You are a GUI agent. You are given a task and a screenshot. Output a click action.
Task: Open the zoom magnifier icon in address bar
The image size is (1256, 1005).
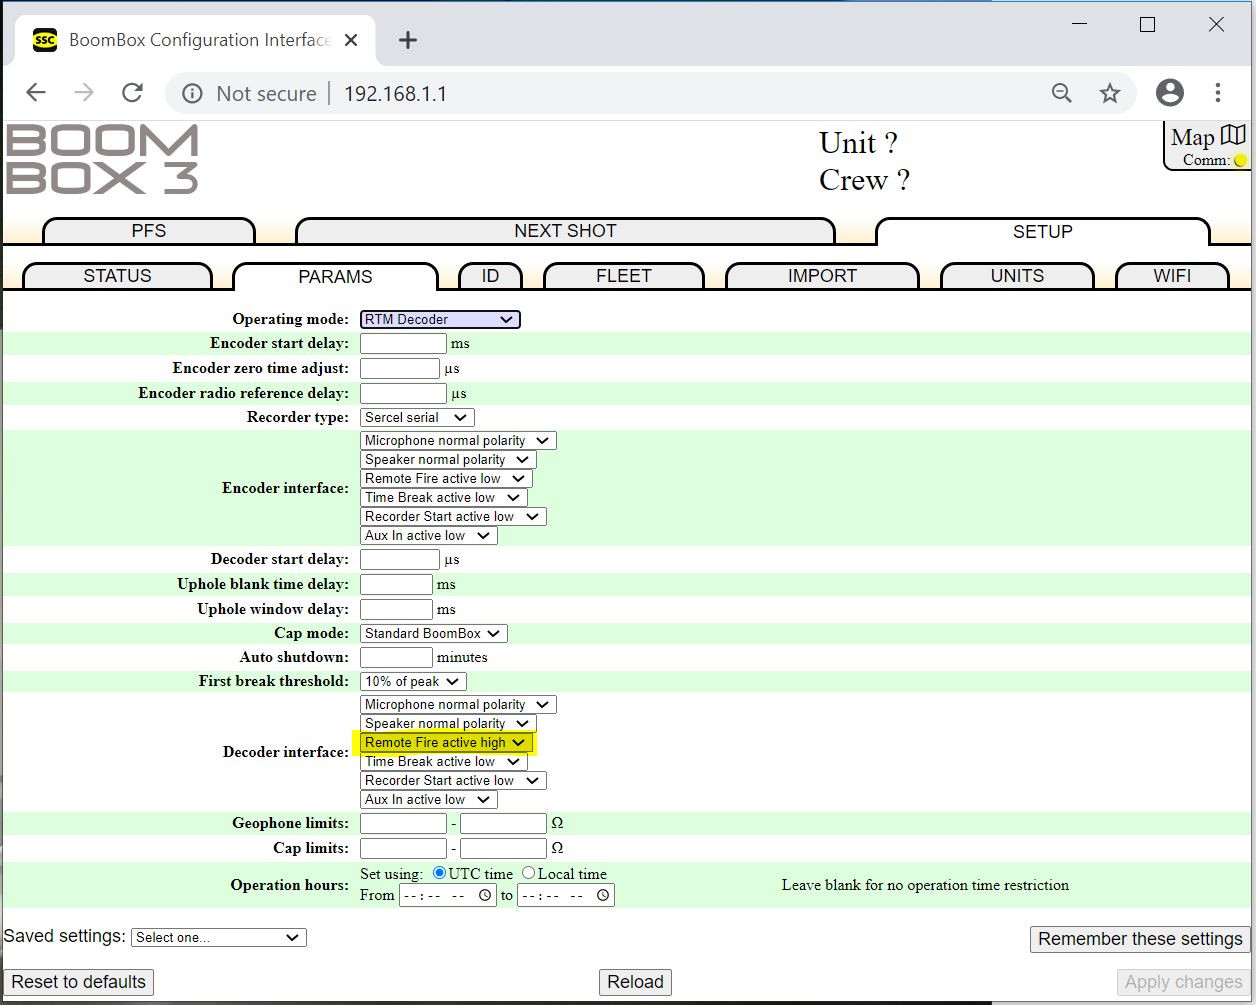[1061, 93]
